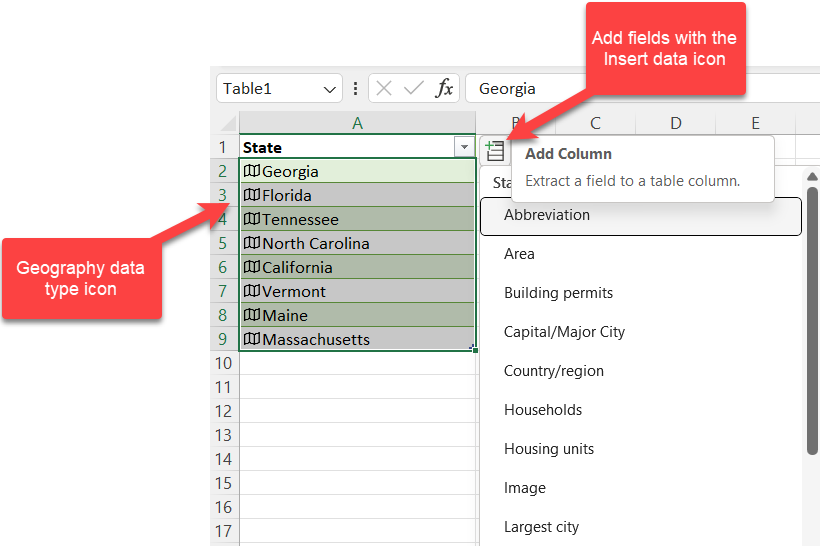Click the Insert Data add column icon
The height and width of the screenshot is (546, 820).
click(x=494, y=151)
